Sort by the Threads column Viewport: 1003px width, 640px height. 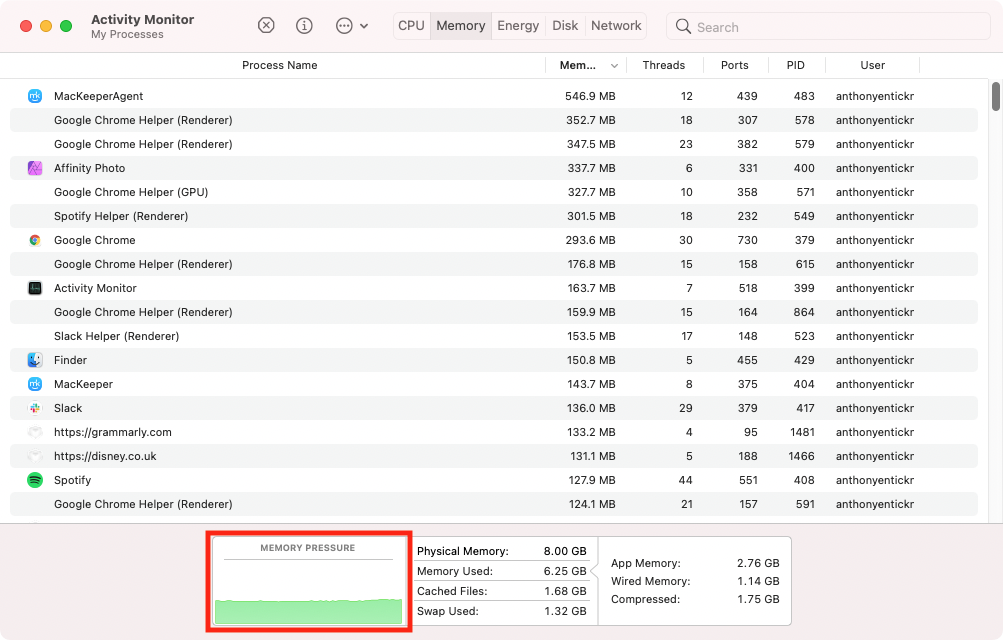point(663,65)
